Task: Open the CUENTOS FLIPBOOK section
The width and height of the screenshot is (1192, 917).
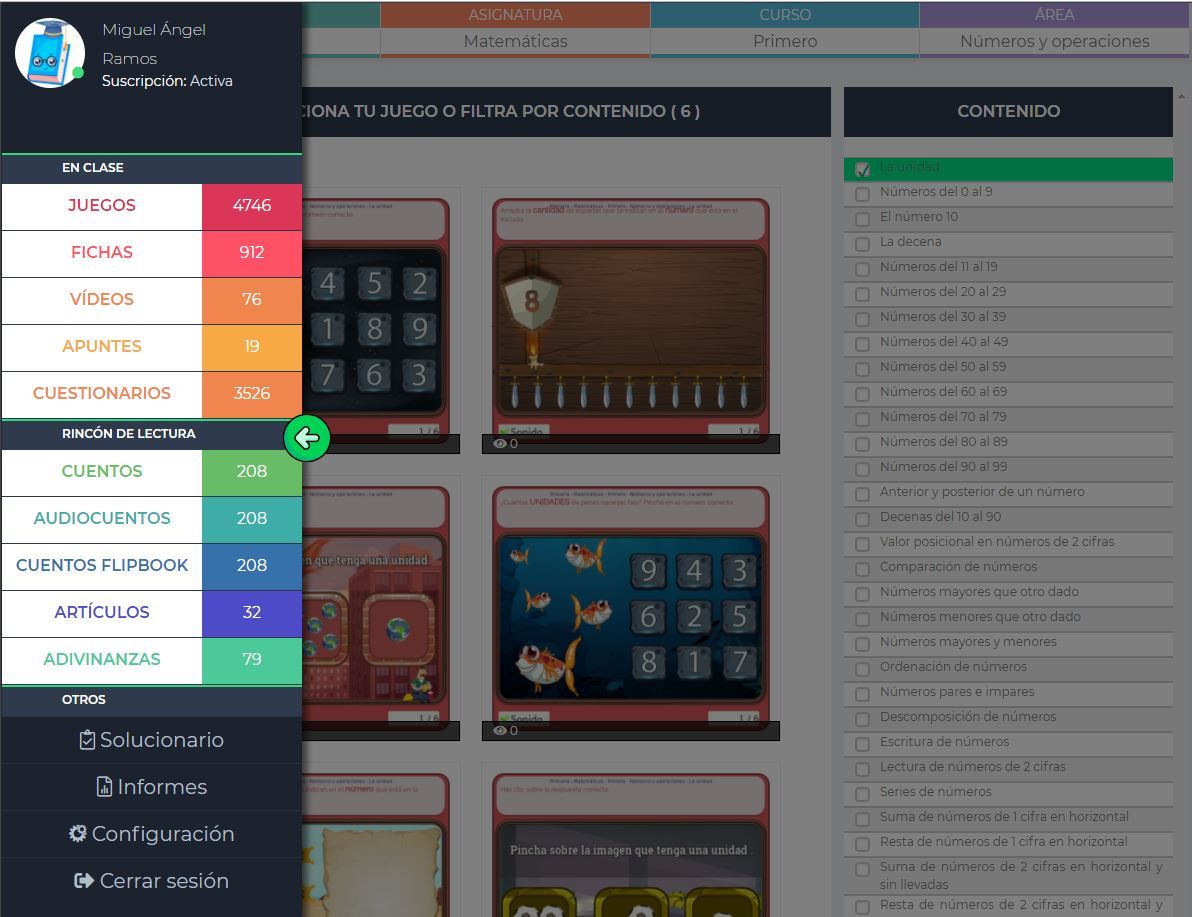Action: pyautogui.click(x=102, y=566)
